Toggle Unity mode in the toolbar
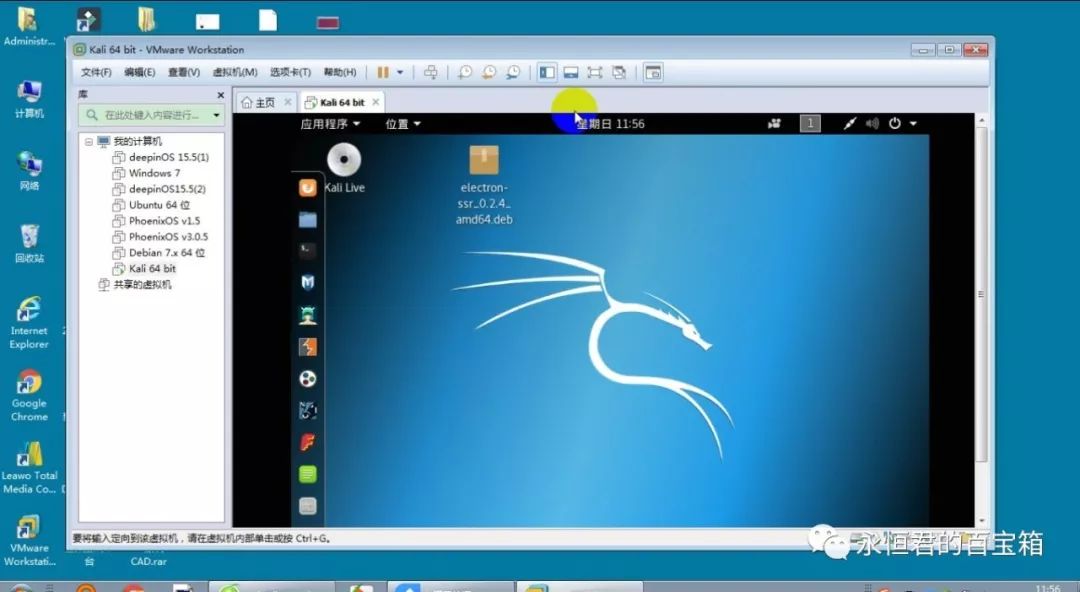 [619, 72]
